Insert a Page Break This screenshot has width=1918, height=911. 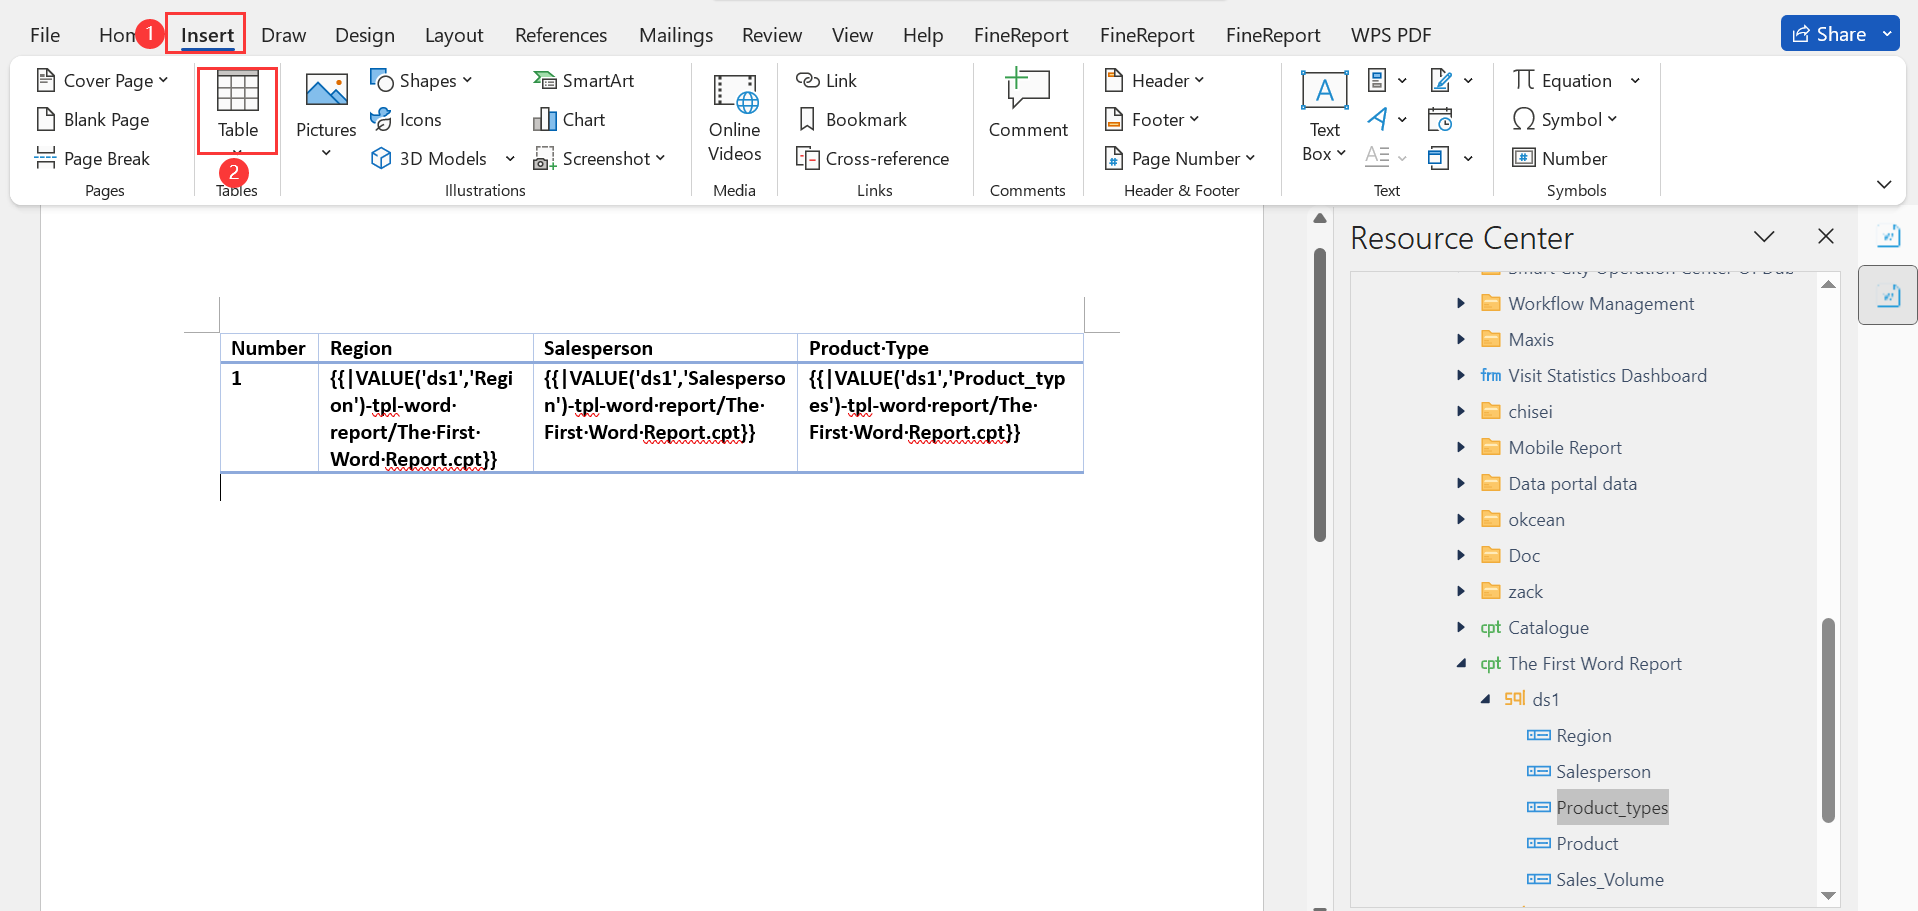(x=105, y=158)
